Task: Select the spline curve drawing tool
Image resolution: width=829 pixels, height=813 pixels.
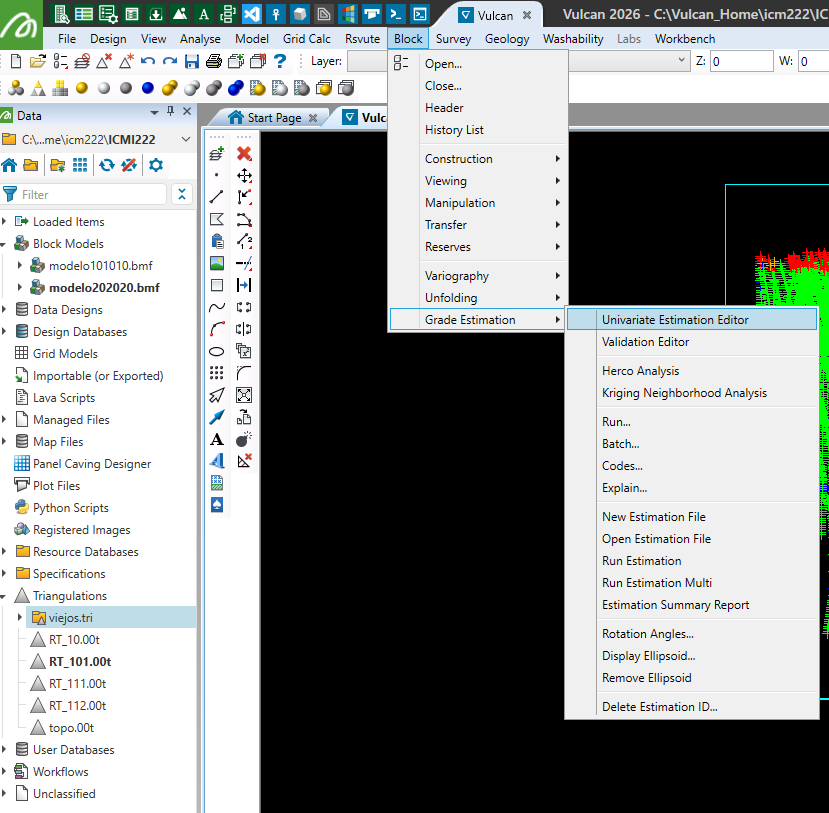Action: tap(217, 307)
